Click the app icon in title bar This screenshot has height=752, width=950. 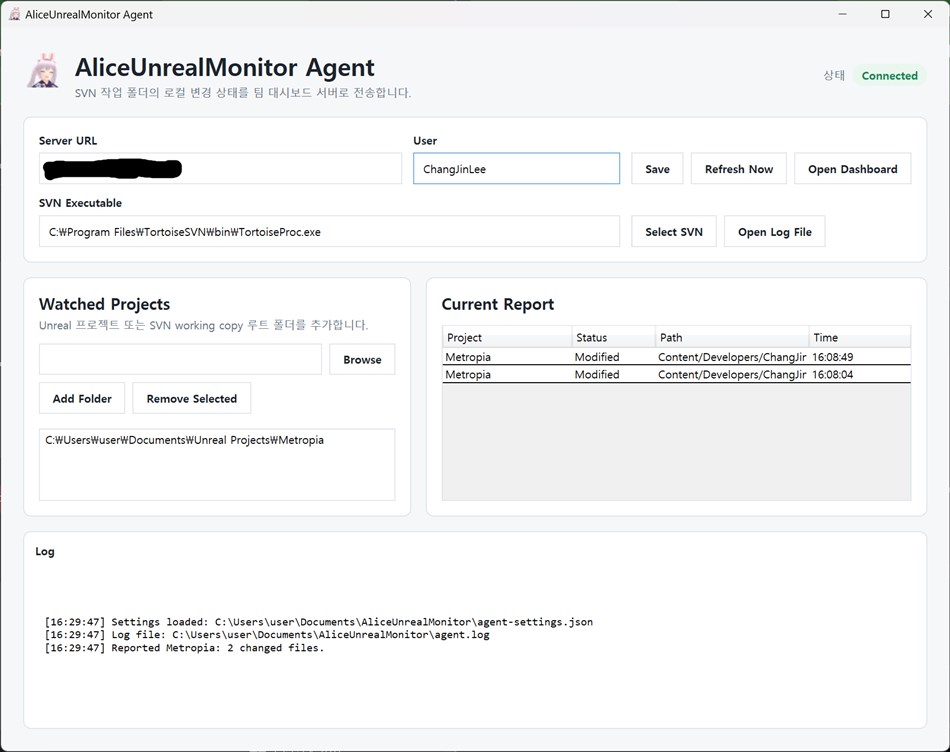click(15, 14)
